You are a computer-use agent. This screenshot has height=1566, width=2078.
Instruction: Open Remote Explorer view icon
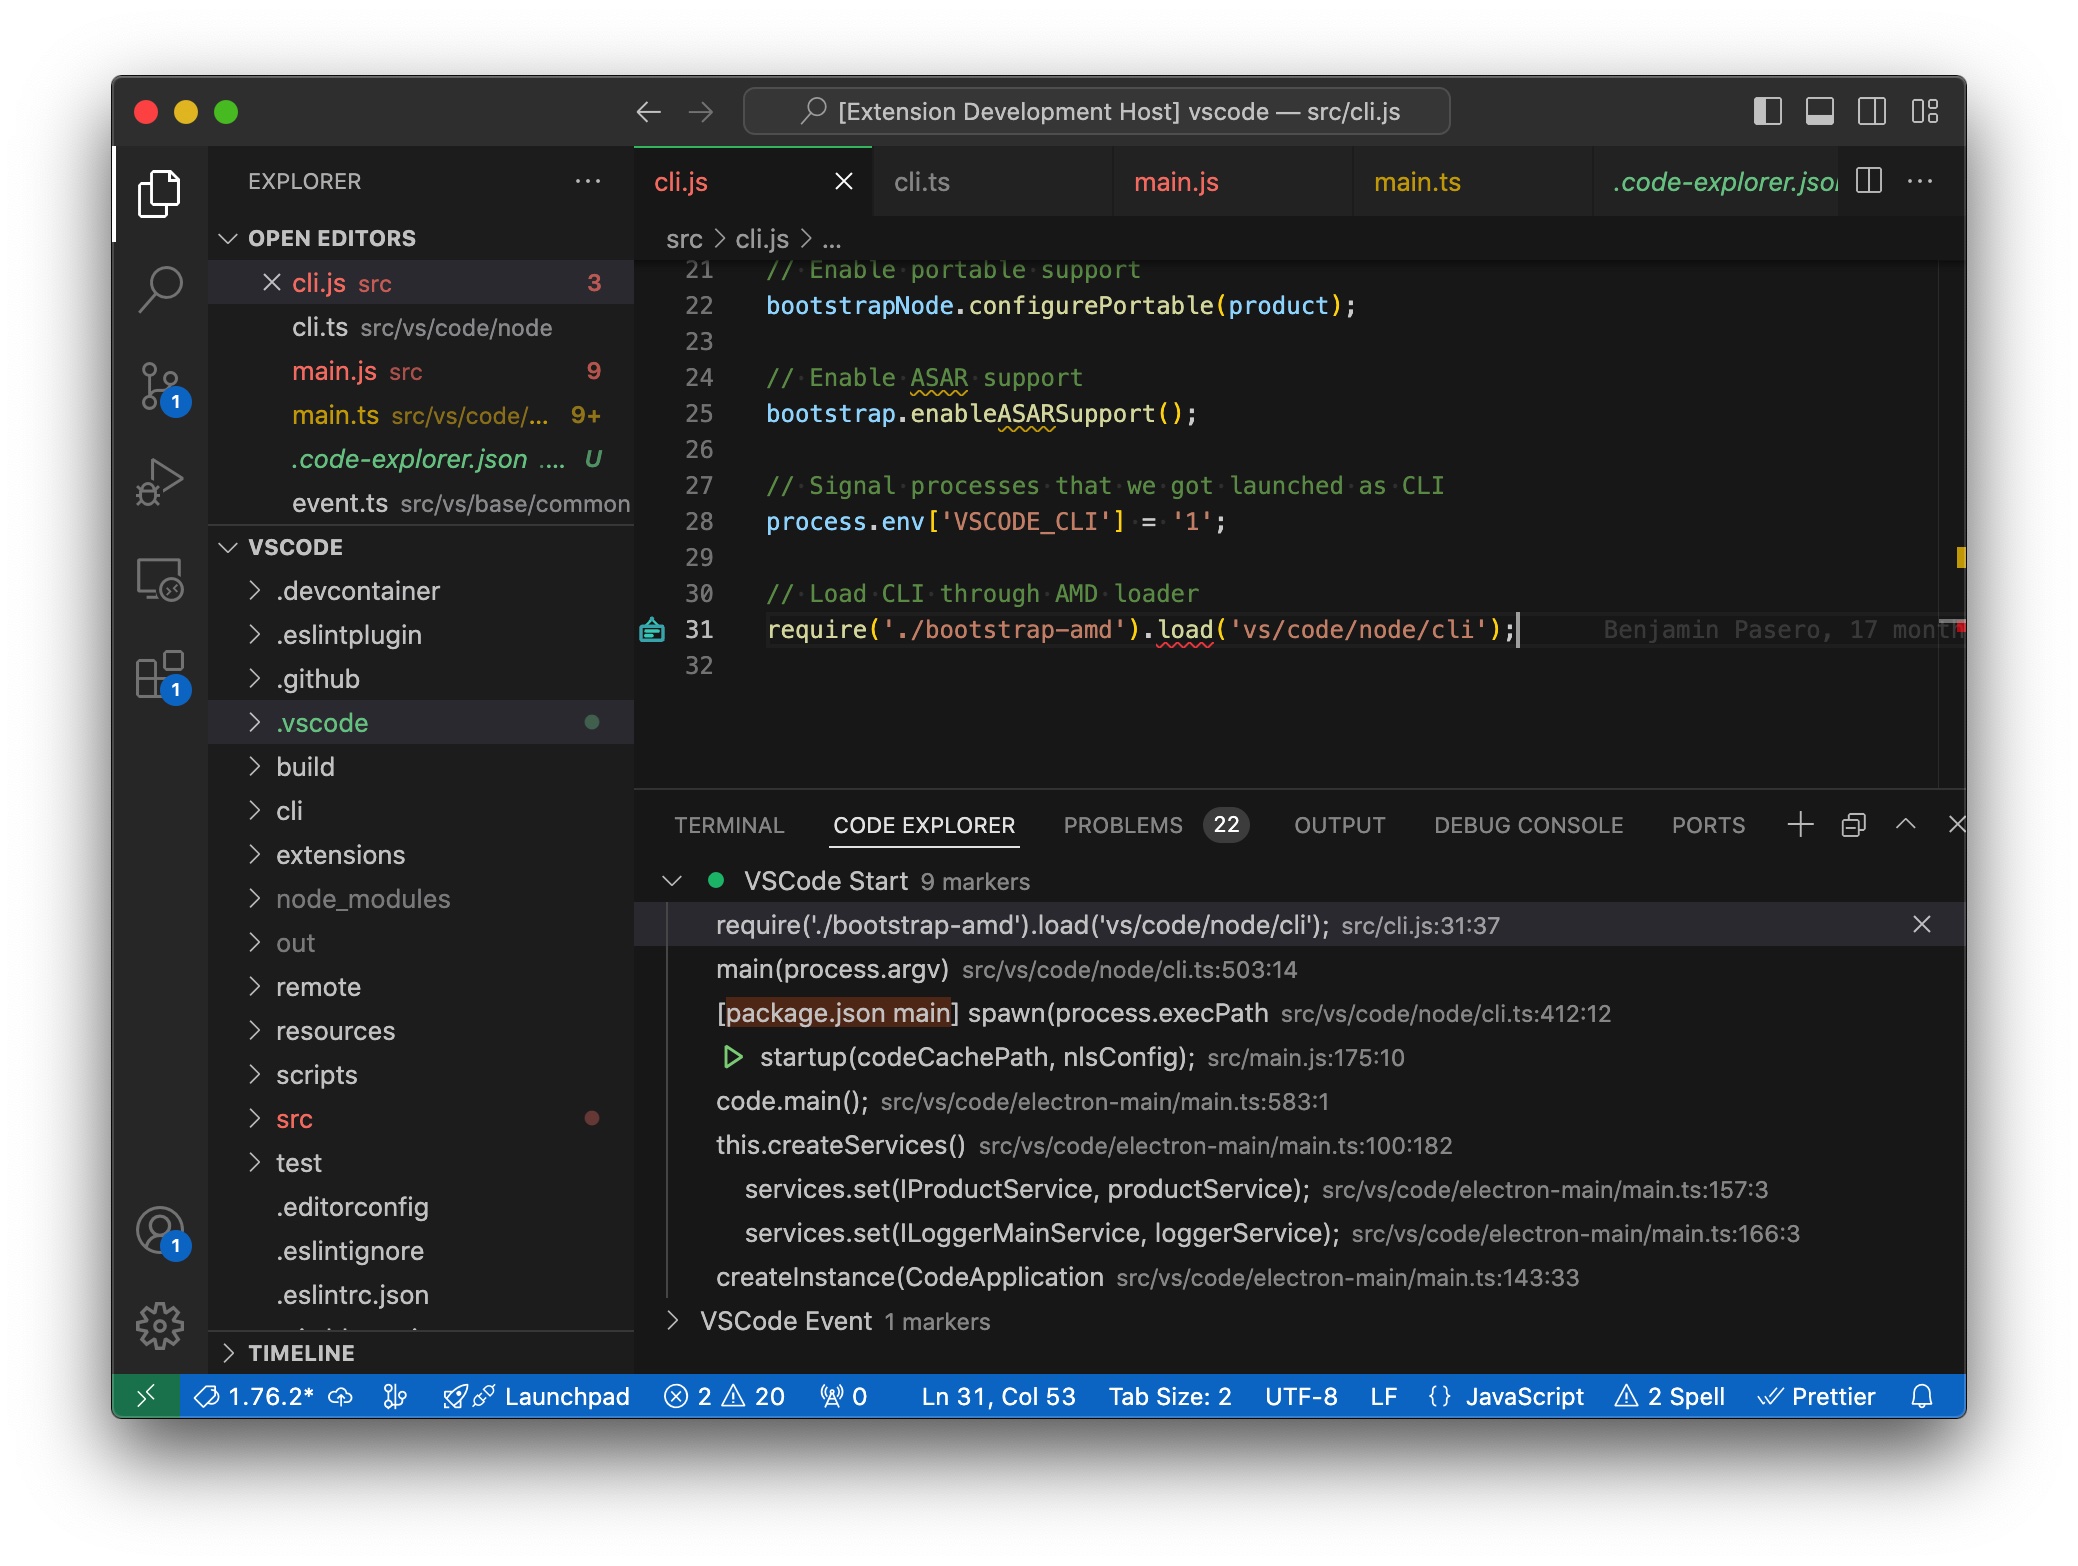tap(160, 579)
